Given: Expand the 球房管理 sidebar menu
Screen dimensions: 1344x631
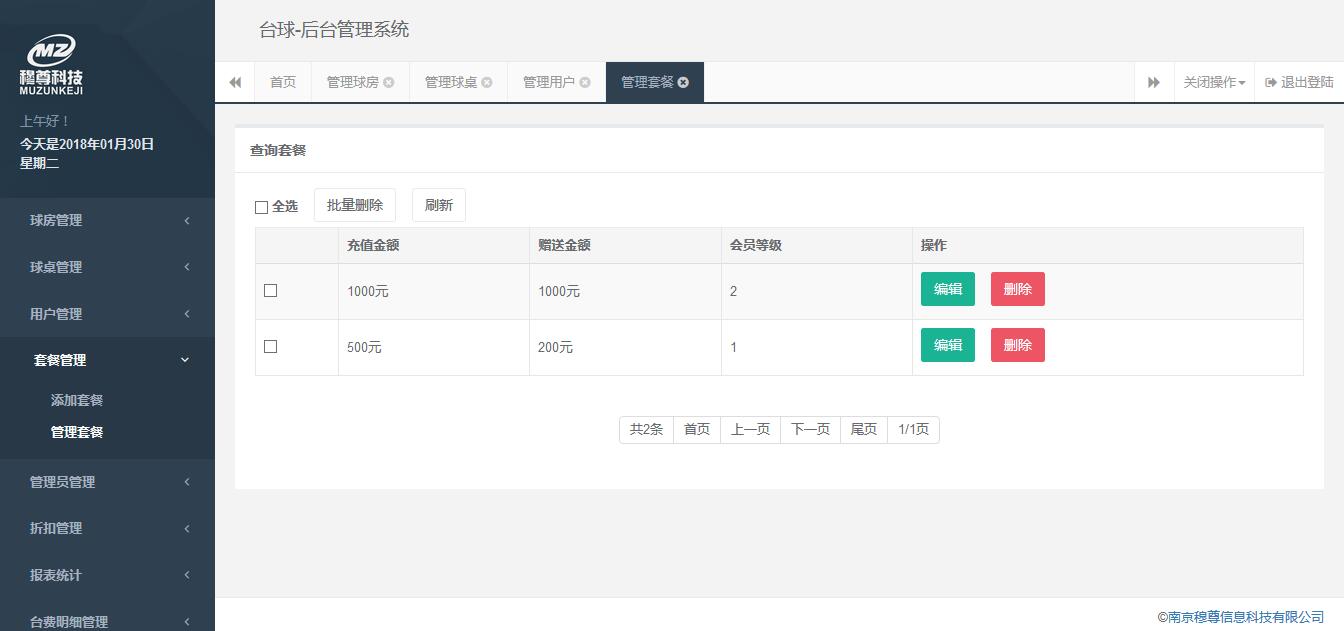Looking at the screenshot, I should click(x=107, y=221).
